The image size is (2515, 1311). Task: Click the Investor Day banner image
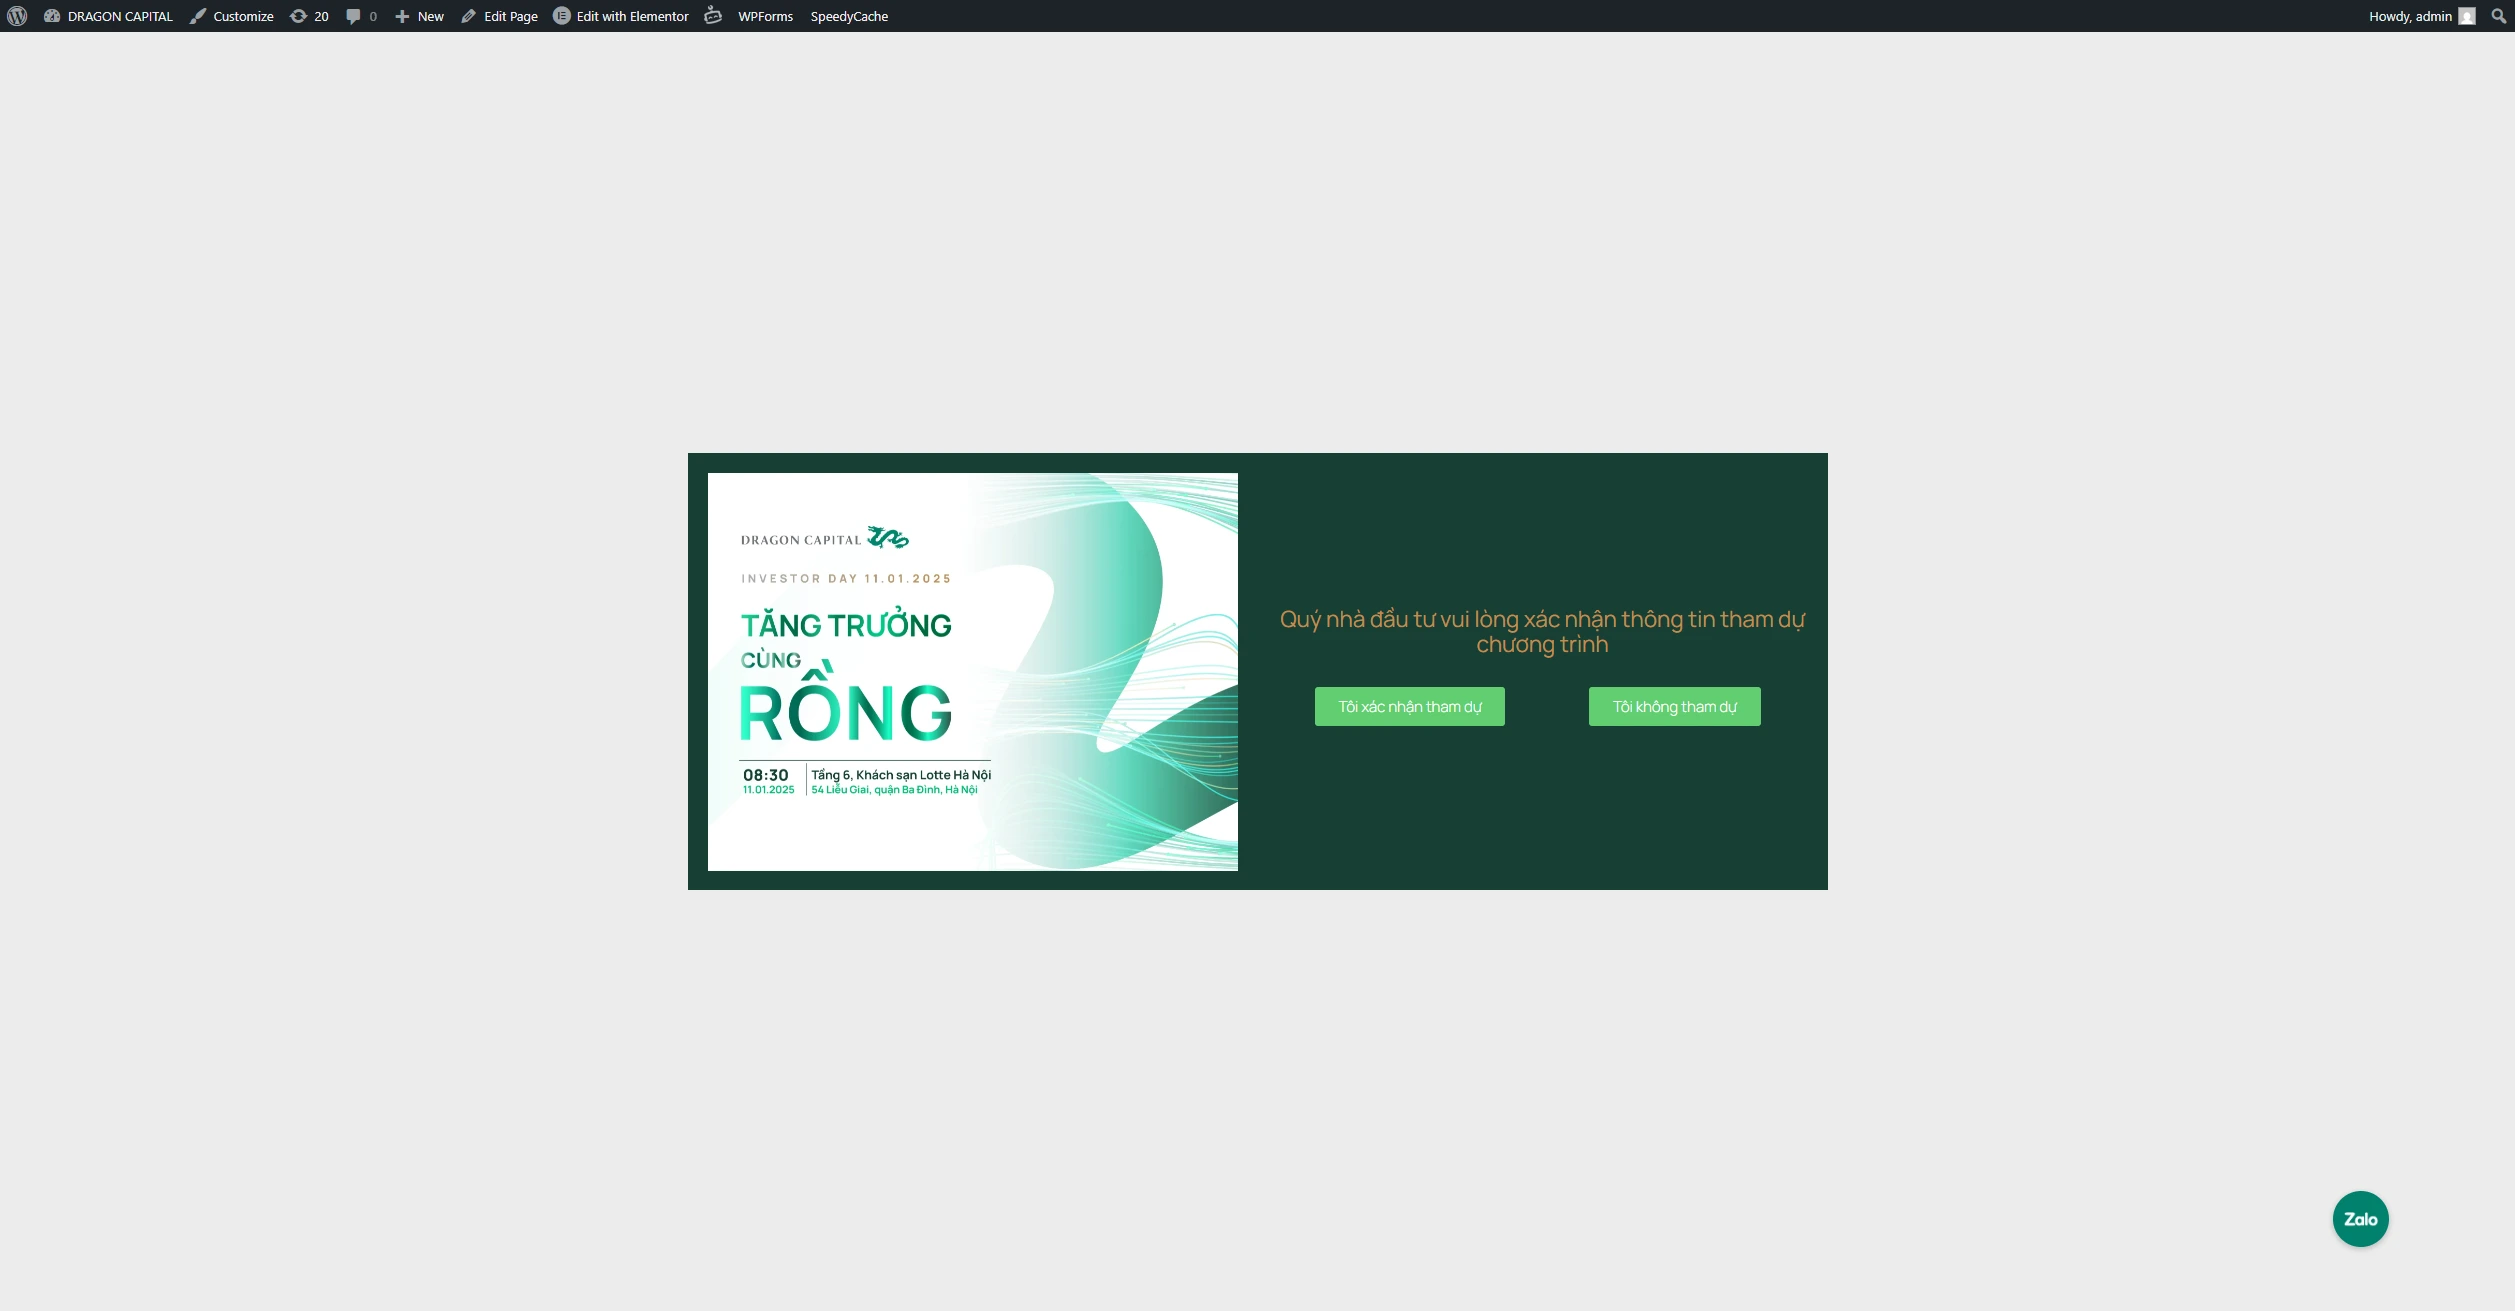click(973, 671)
